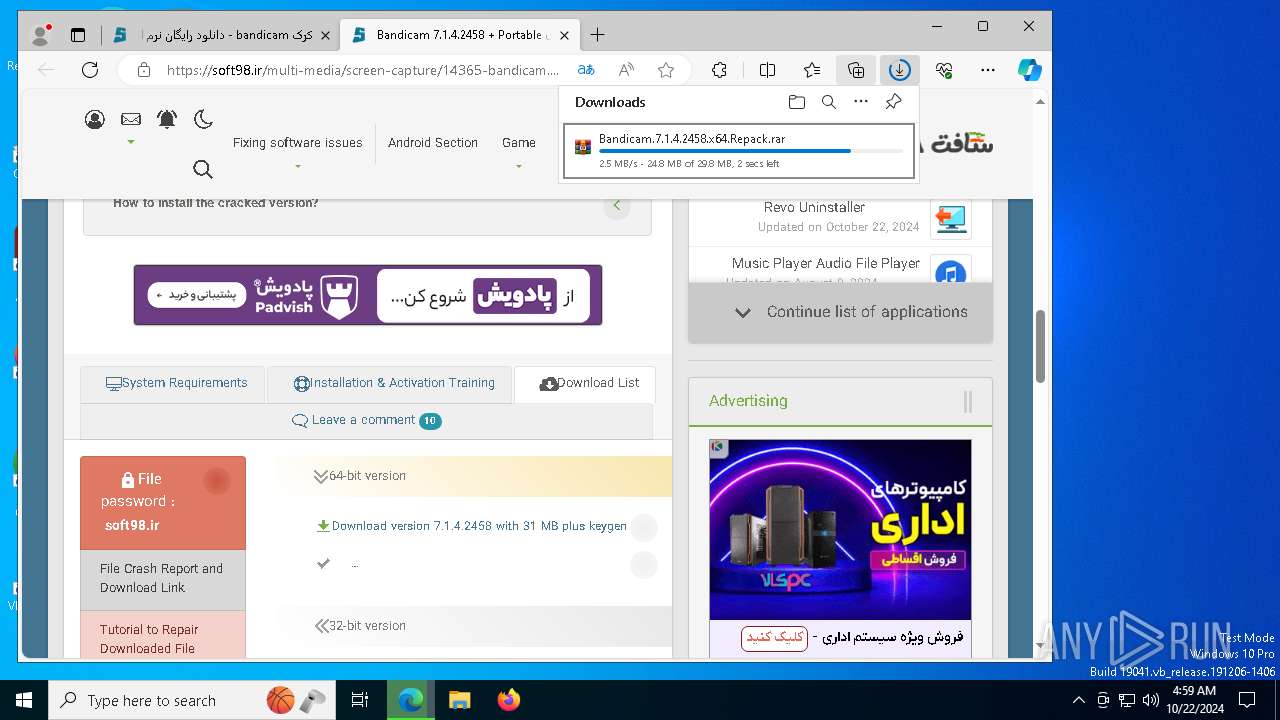Open the site search magnifier
The height and width of the screenshot is (720, 1280).
click(x=203, y=169)
